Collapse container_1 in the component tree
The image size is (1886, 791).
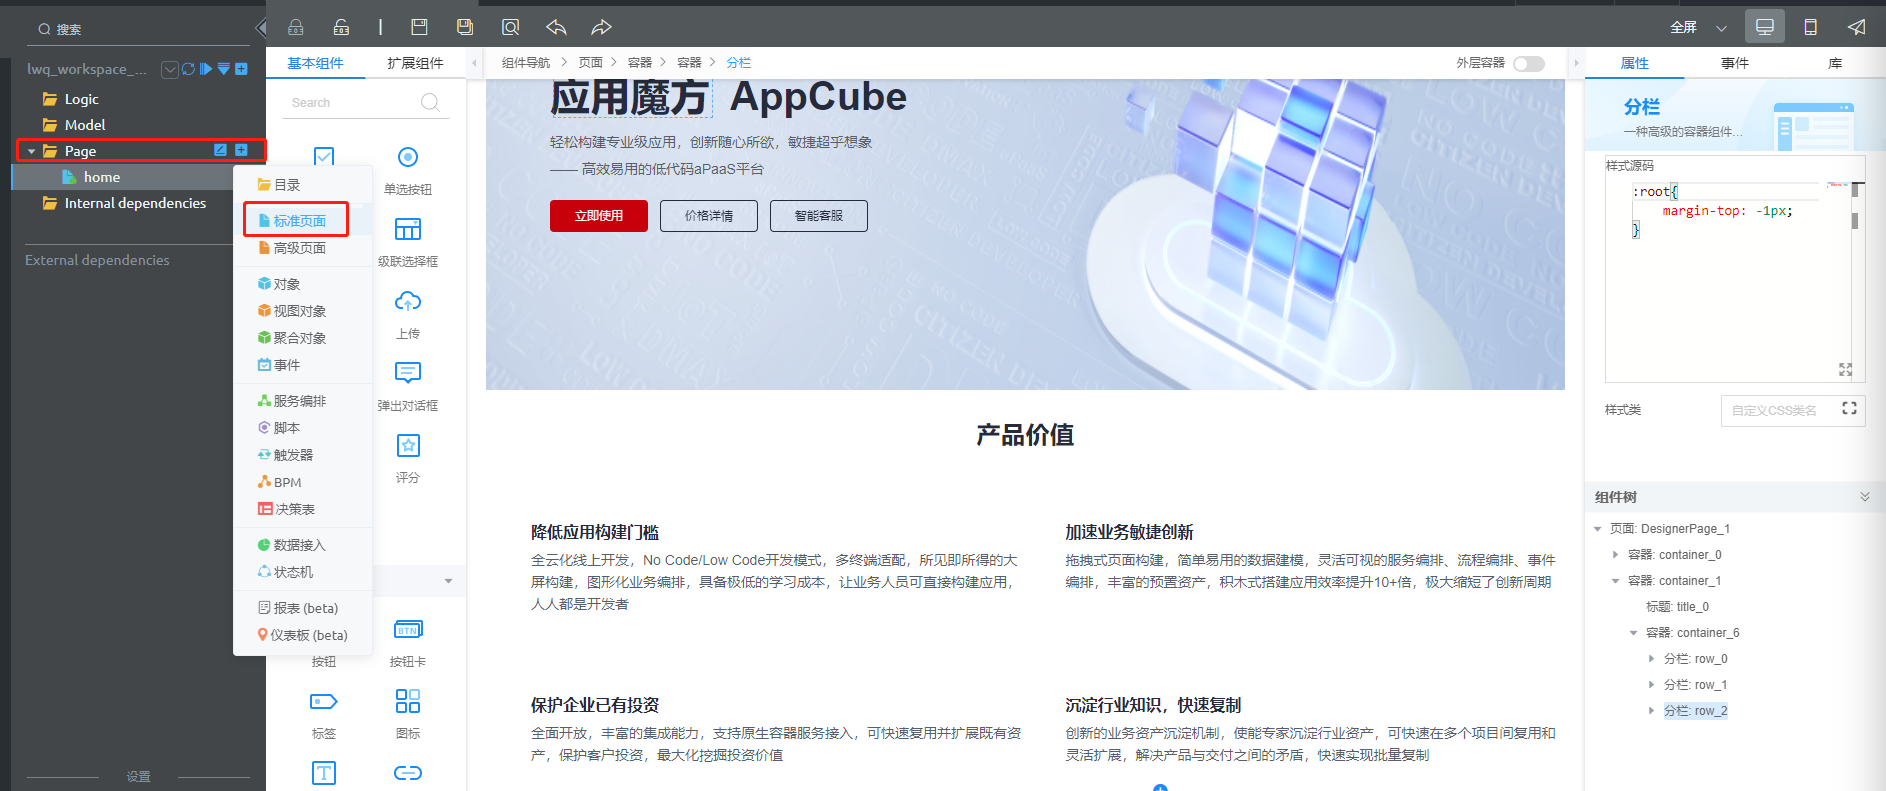[1615, 581]
